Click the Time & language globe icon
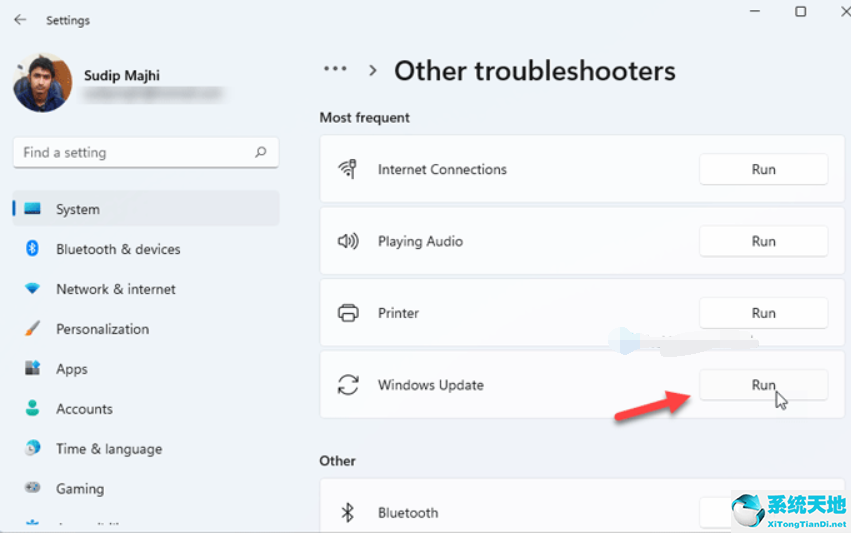851x533 pixels. coord(32,449)
